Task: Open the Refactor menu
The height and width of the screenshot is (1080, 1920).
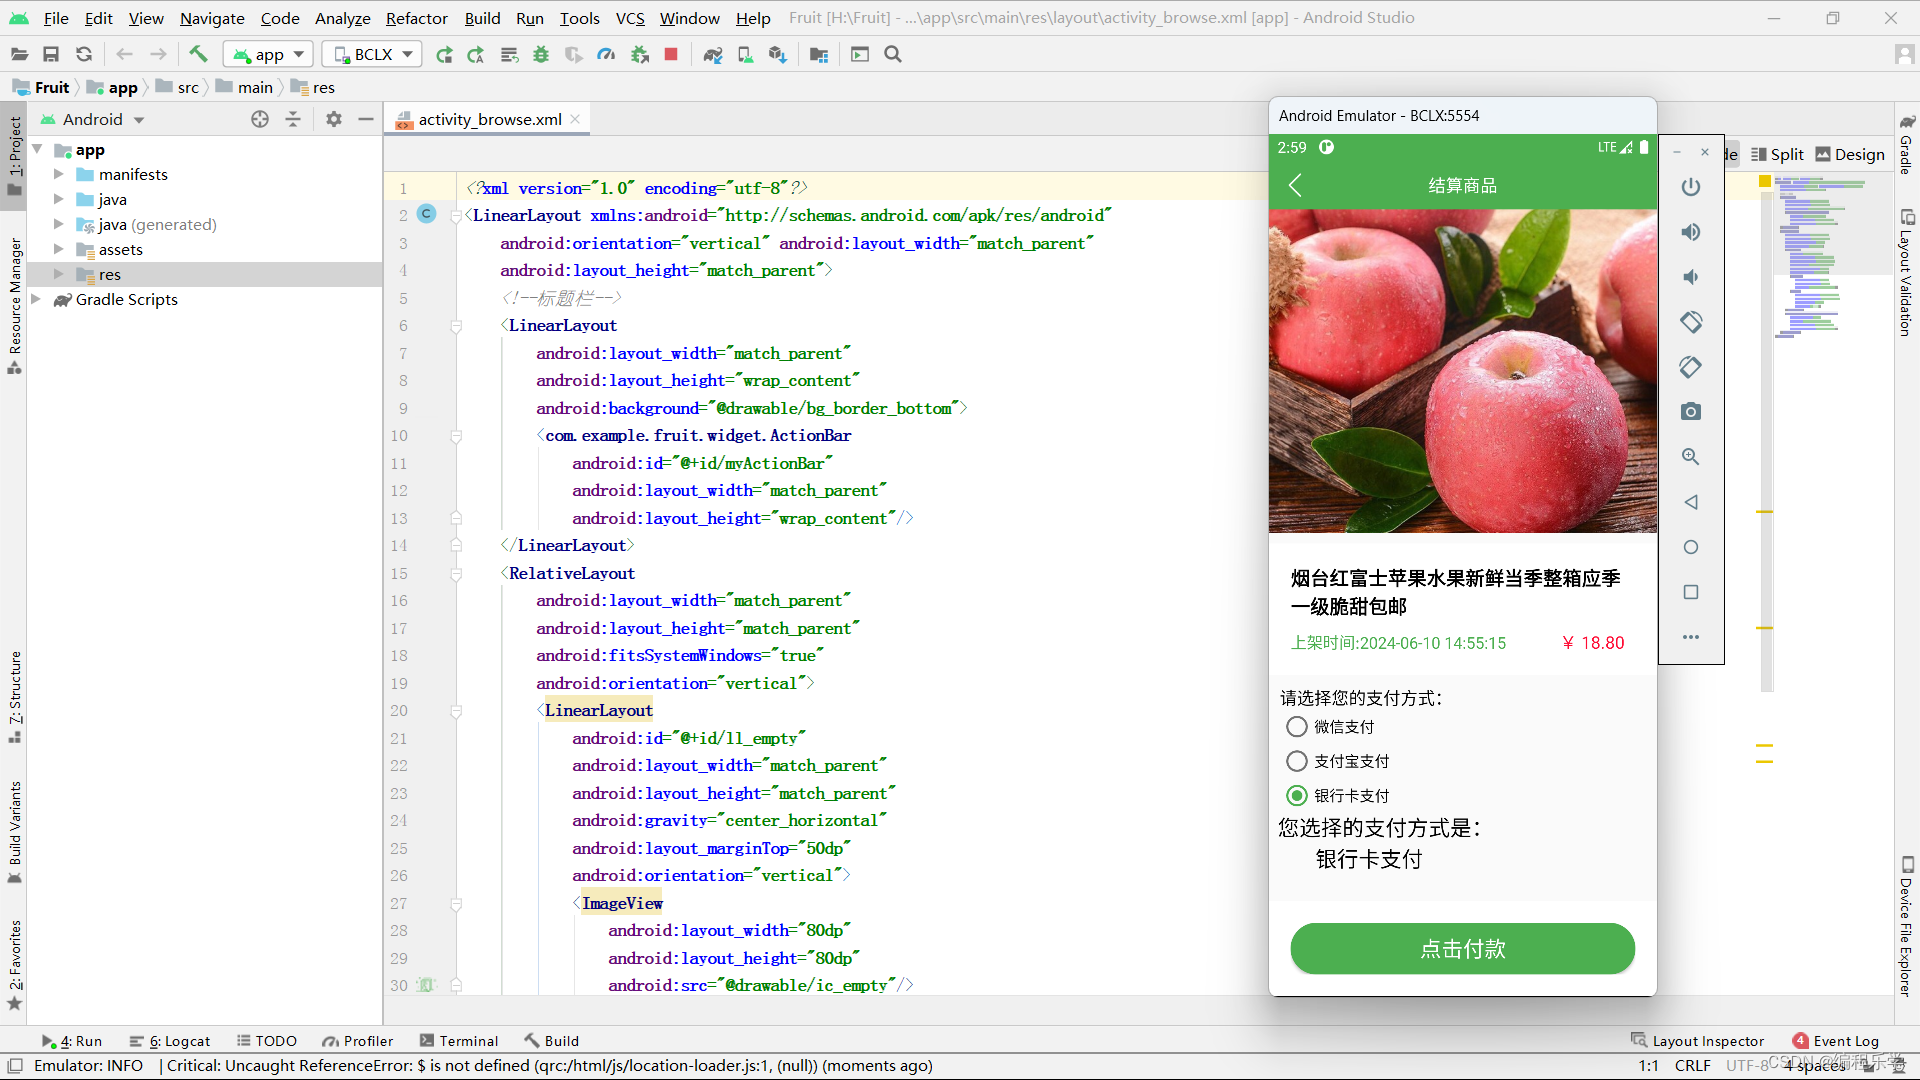Action: click(416, 18)
